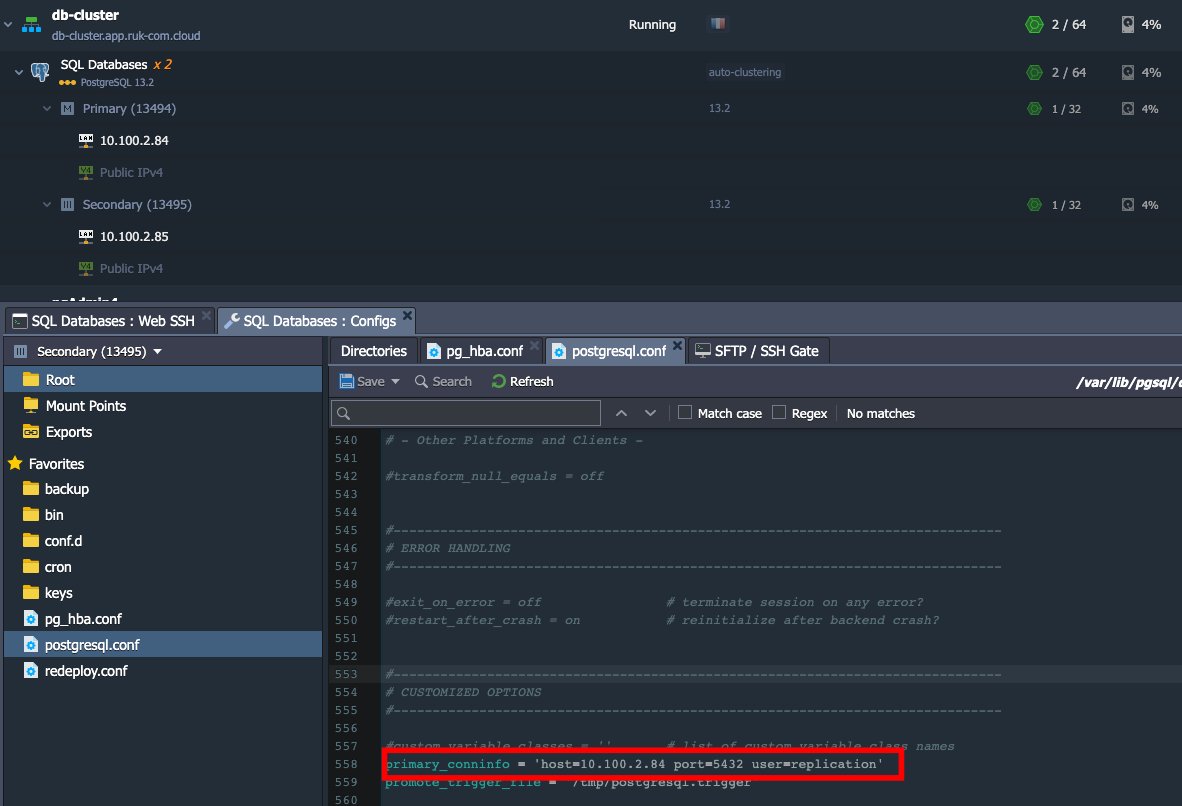1182x806 pixels.
Task: Click the pg_hba.conf file icon in Favorites
Action: [31, 619]
